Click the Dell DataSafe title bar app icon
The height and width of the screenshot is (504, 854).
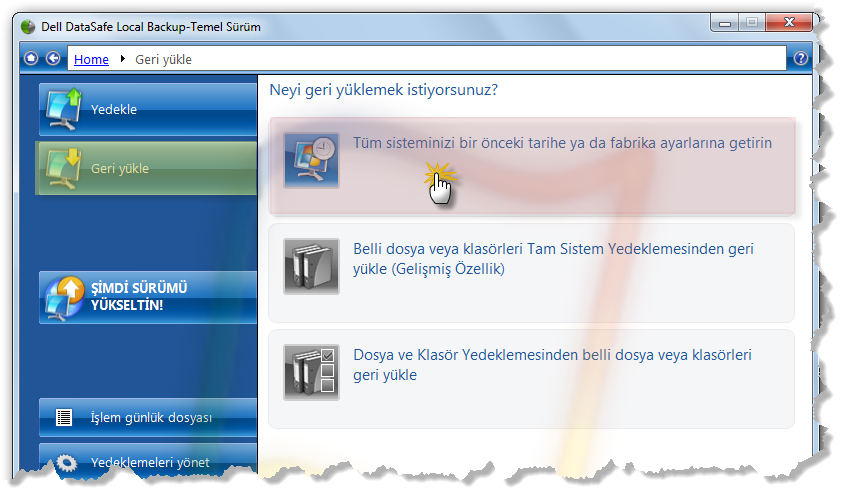[x=28, y=27]
